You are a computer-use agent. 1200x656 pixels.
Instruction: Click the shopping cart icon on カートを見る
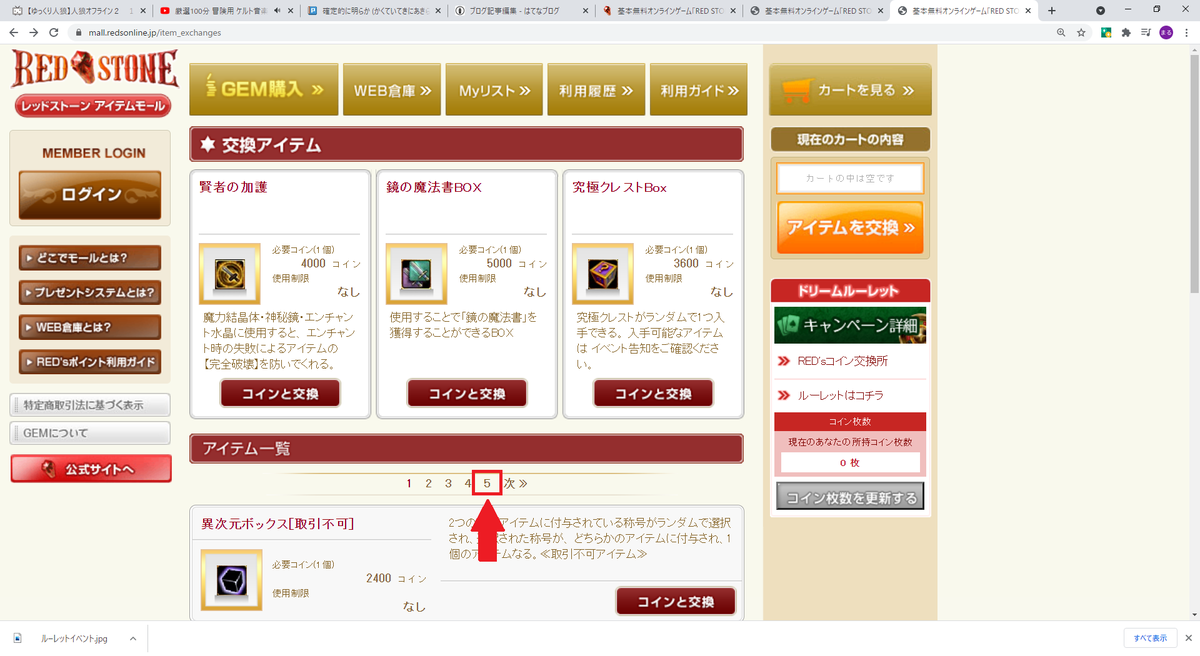(x=799, y=90)
